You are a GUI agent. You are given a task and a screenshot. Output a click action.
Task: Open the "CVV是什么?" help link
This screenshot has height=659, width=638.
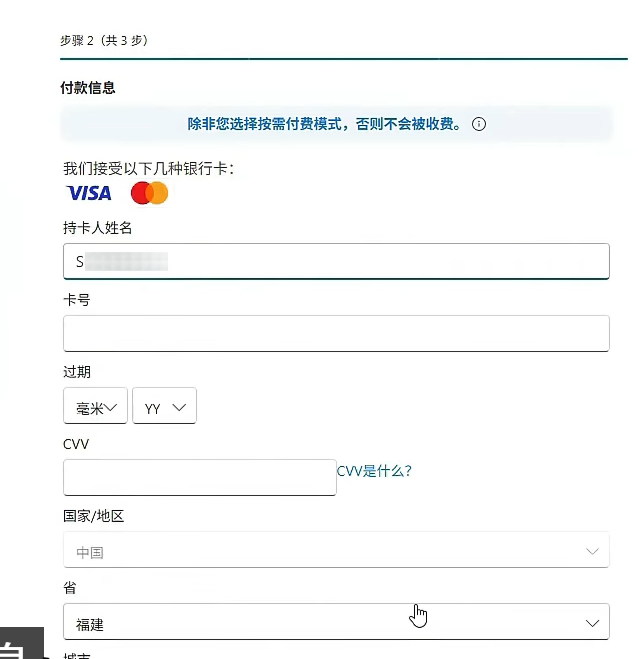tap(374, 470)
